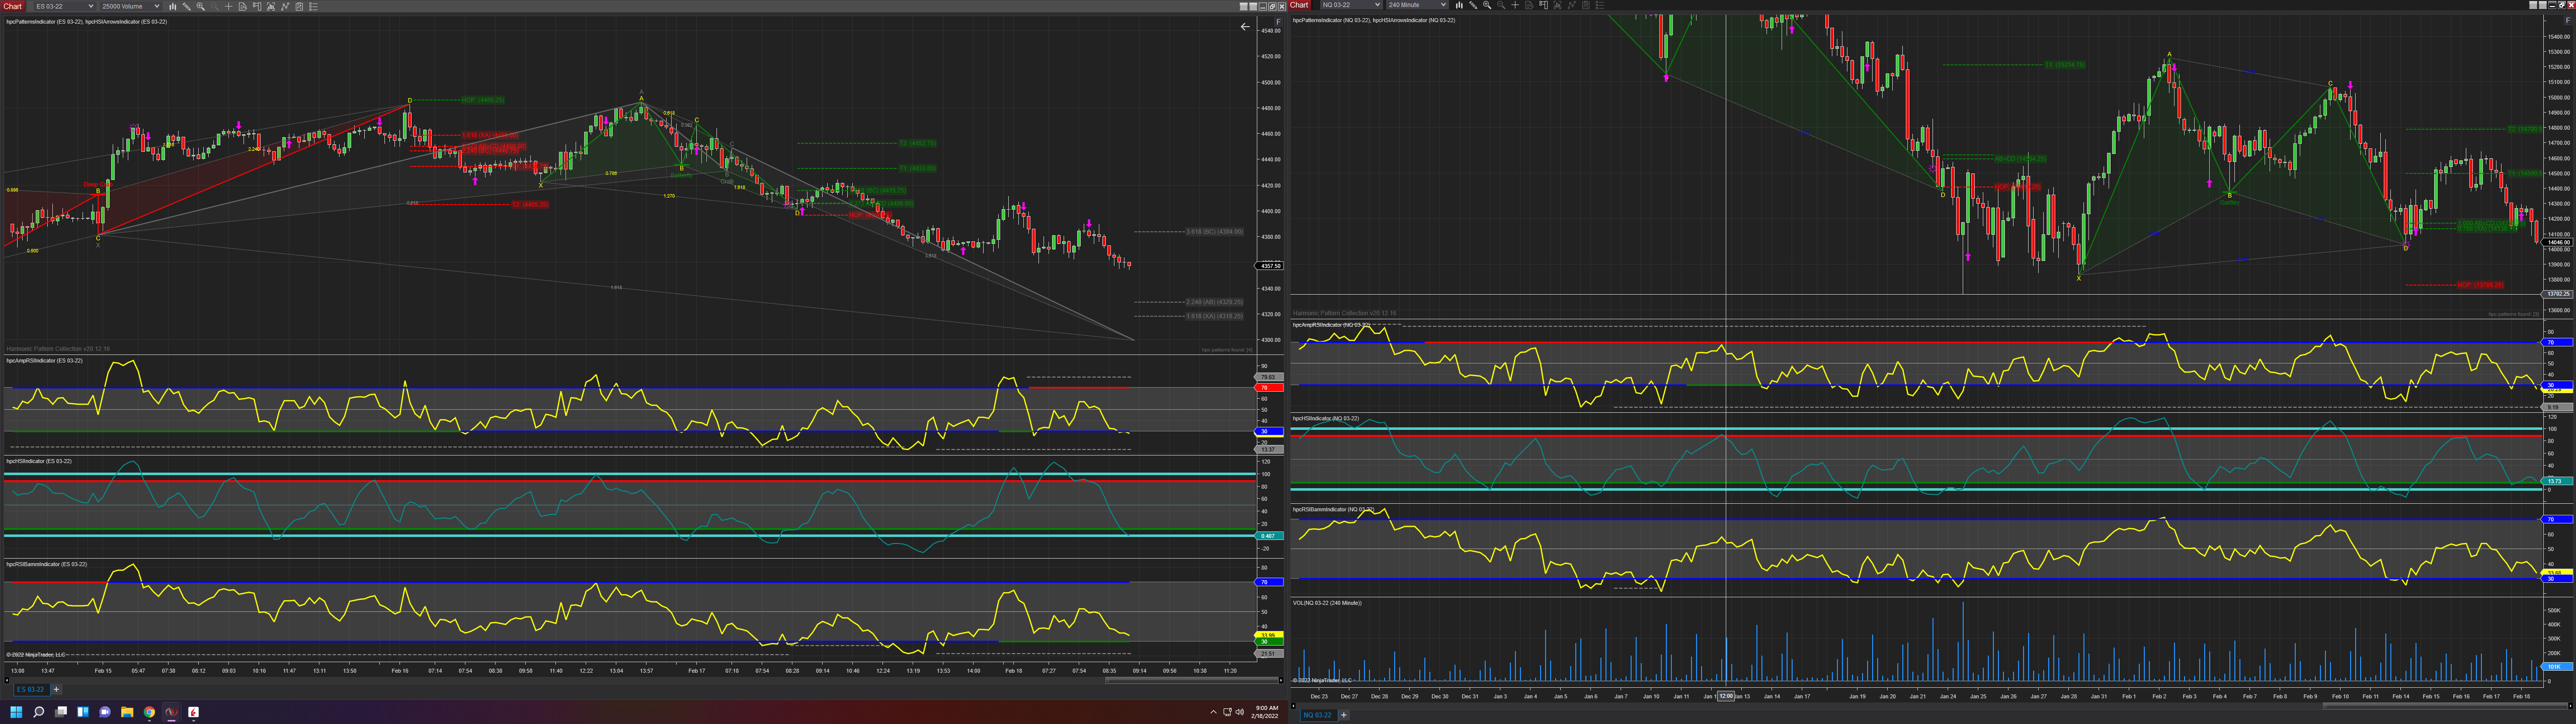Screen dimensions: 2576x724
Task: Open Chart Trader icon on NQ chart
Action: (1543, 5)
